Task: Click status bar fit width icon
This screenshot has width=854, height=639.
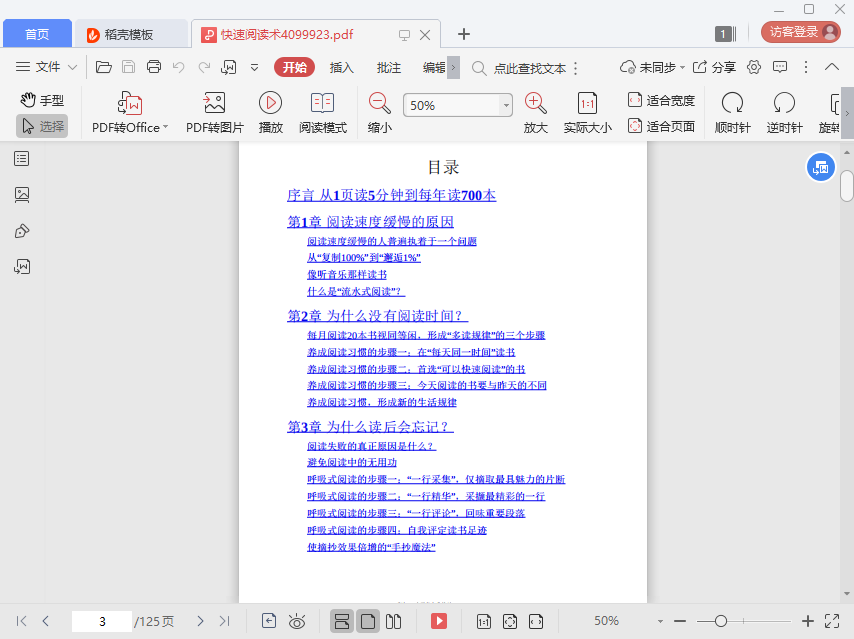Action: 536,621
